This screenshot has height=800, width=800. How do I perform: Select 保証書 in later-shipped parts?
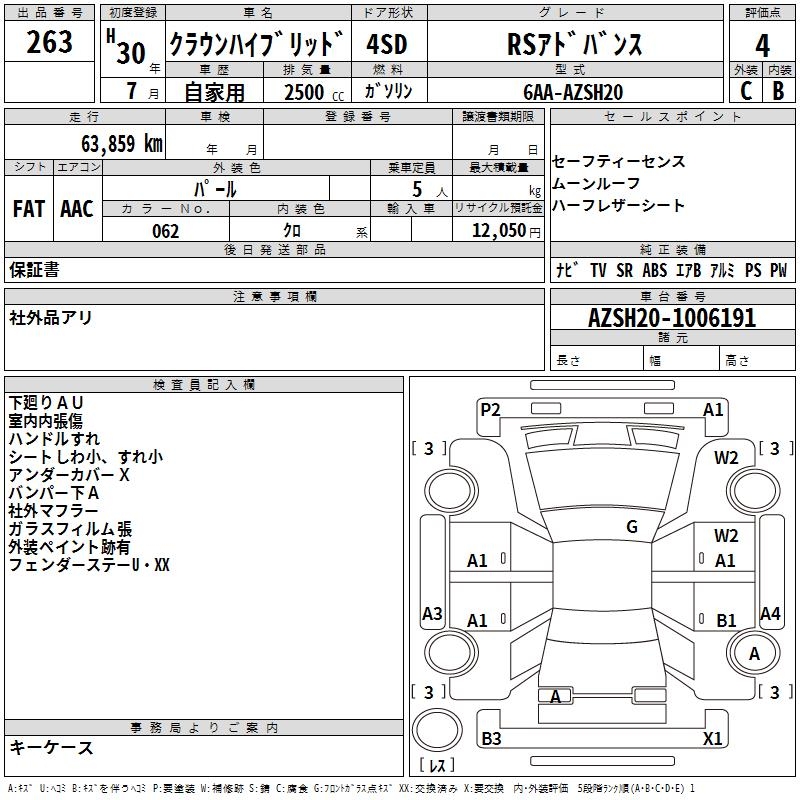coord(34,269)
